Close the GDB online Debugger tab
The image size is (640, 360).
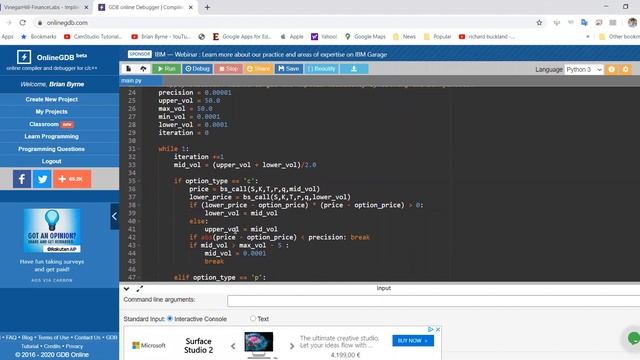tap(191, 7)
